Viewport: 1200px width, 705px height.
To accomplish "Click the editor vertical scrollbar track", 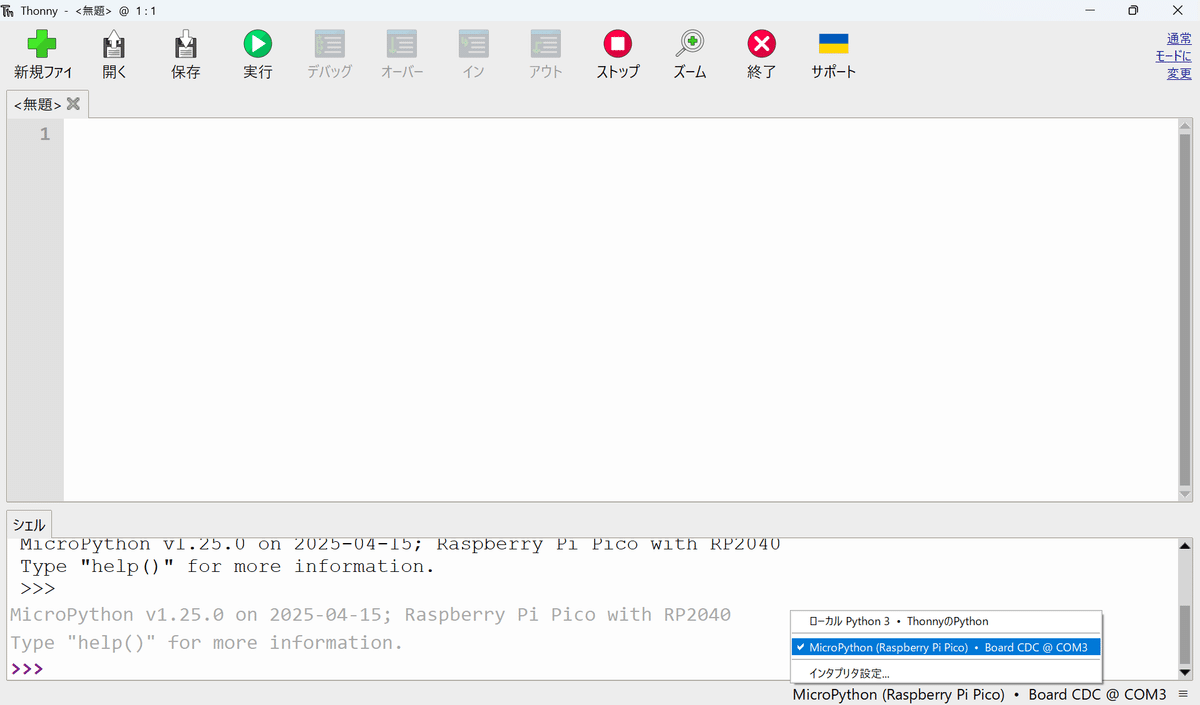I will [1185, 308].
